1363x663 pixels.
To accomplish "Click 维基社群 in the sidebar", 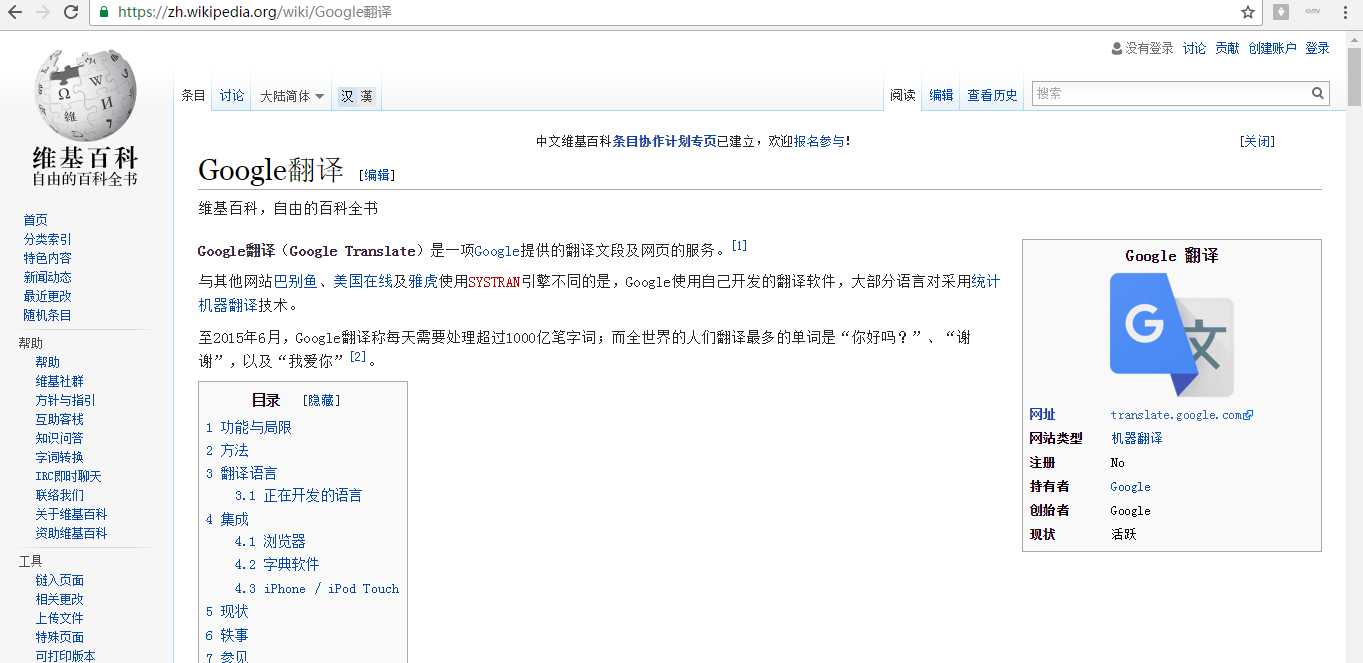I will pyautogui.click(x=59, y=381).
